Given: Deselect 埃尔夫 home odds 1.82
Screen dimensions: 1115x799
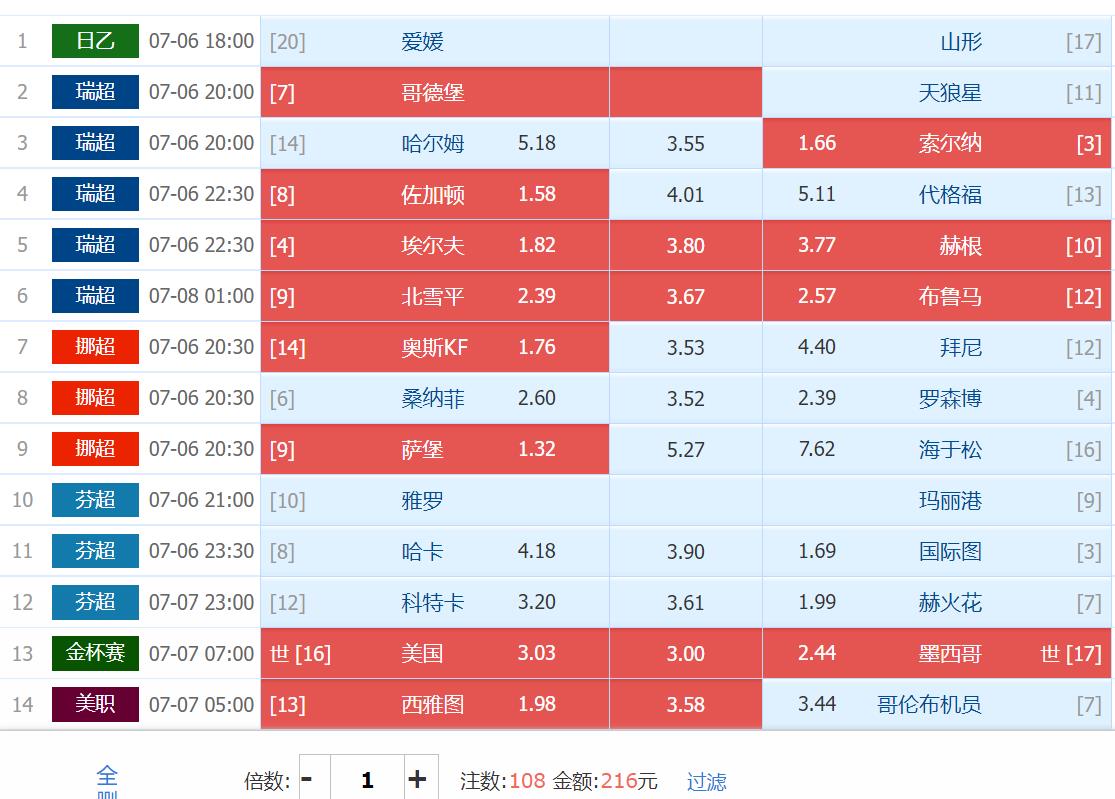Looking at the screenshot, I should [434, 245].
